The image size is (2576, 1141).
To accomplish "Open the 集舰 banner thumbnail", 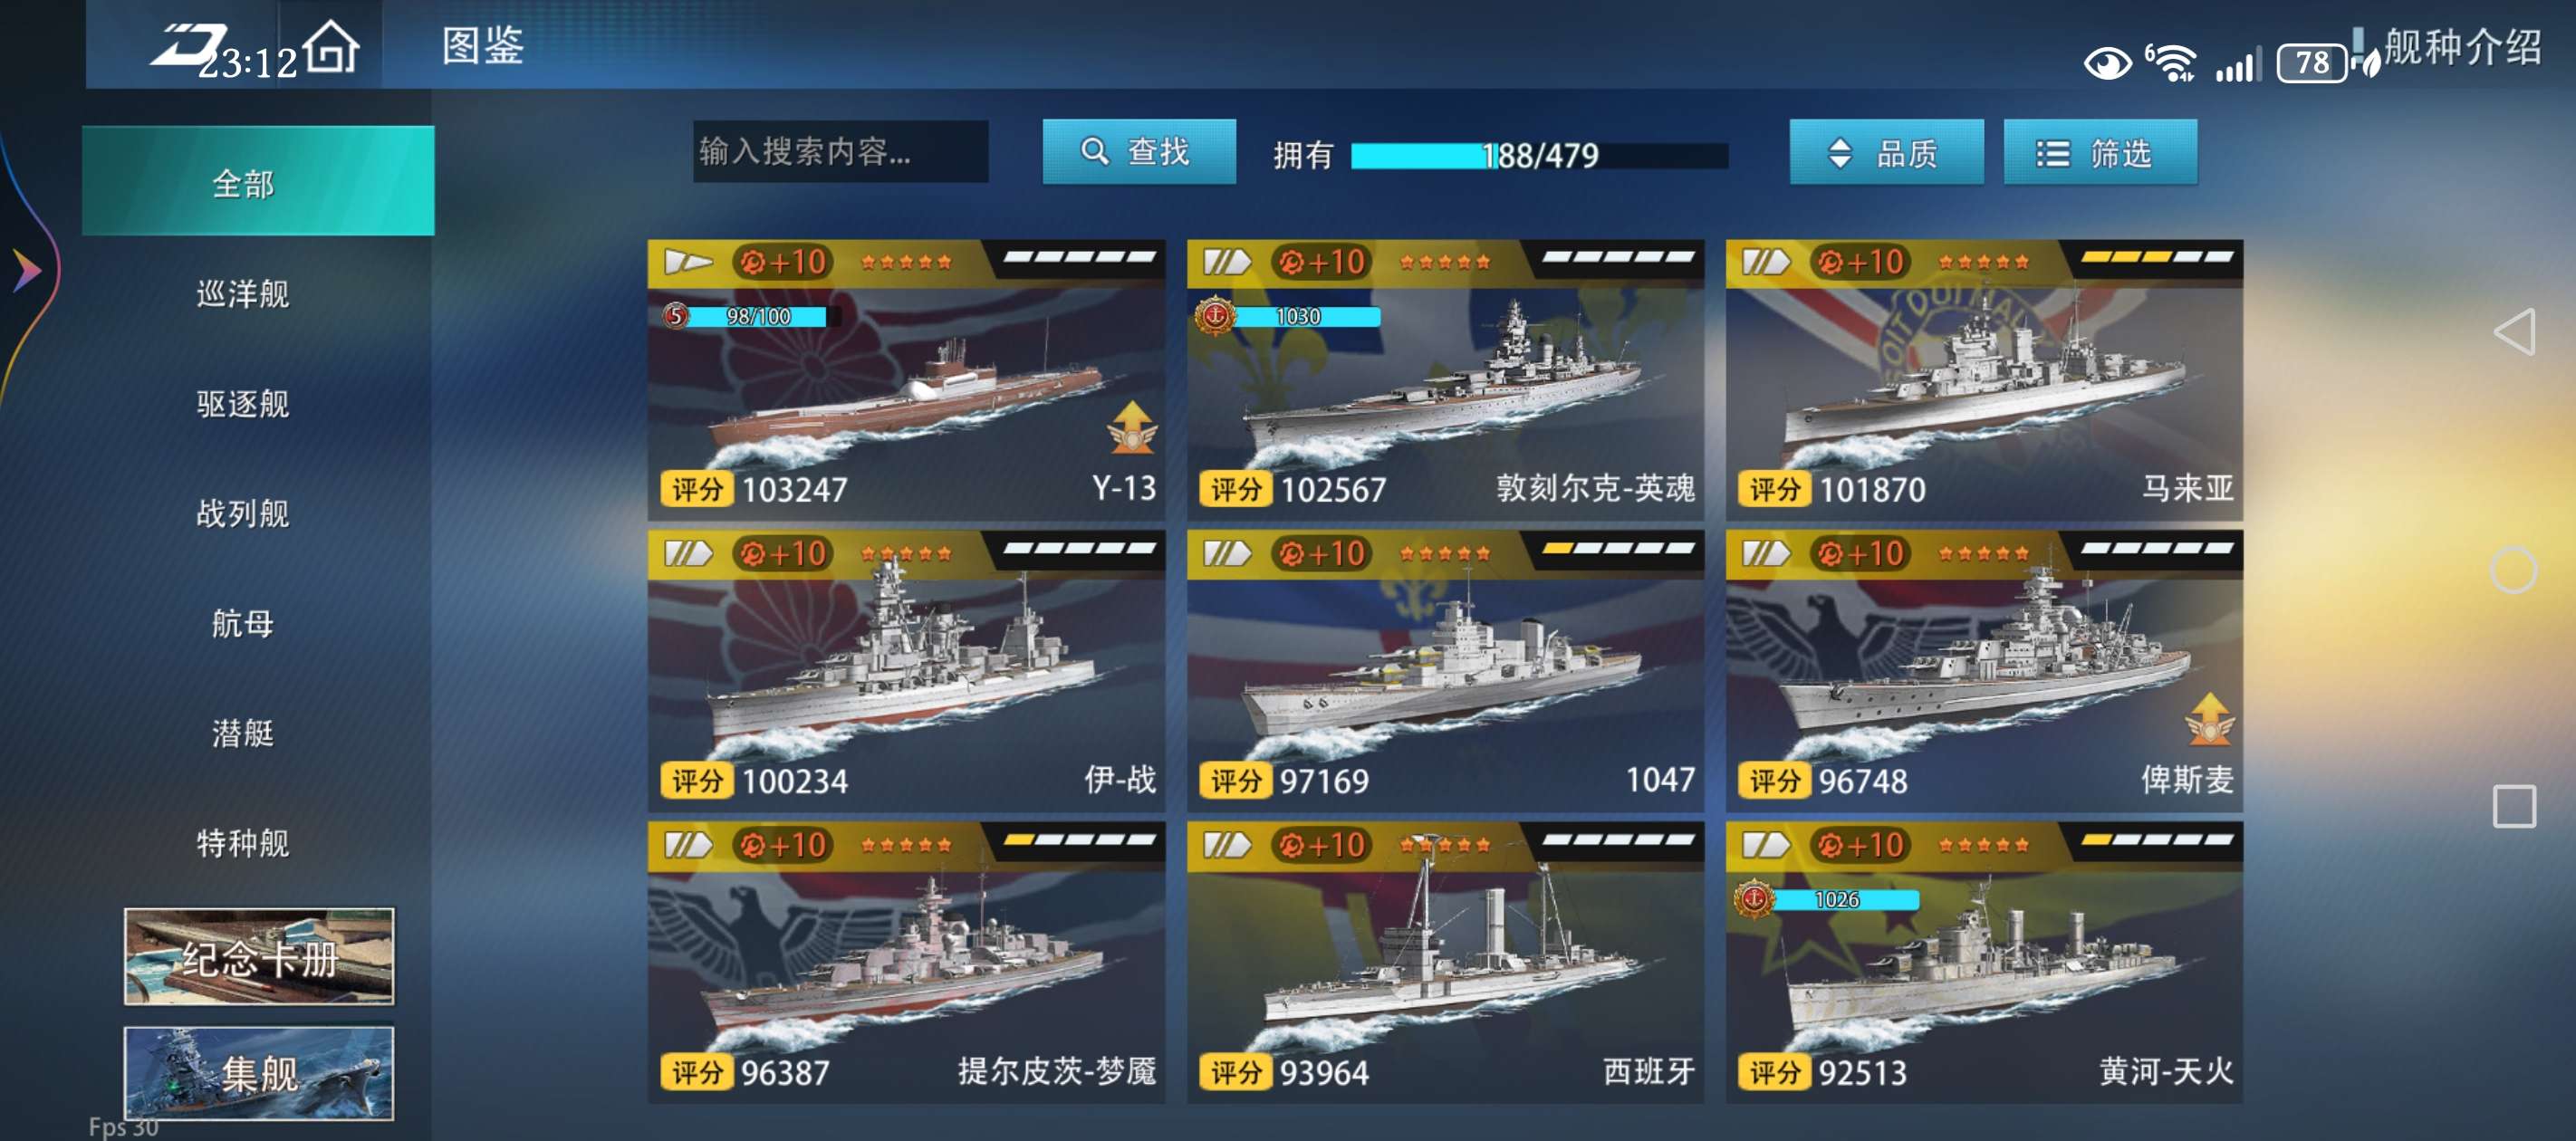I will (x=259, y=1074).
